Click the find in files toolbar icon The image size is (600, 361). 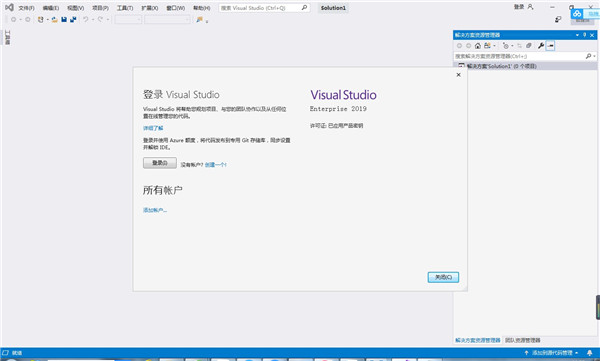pyautogui.click(x=199, y=20)
